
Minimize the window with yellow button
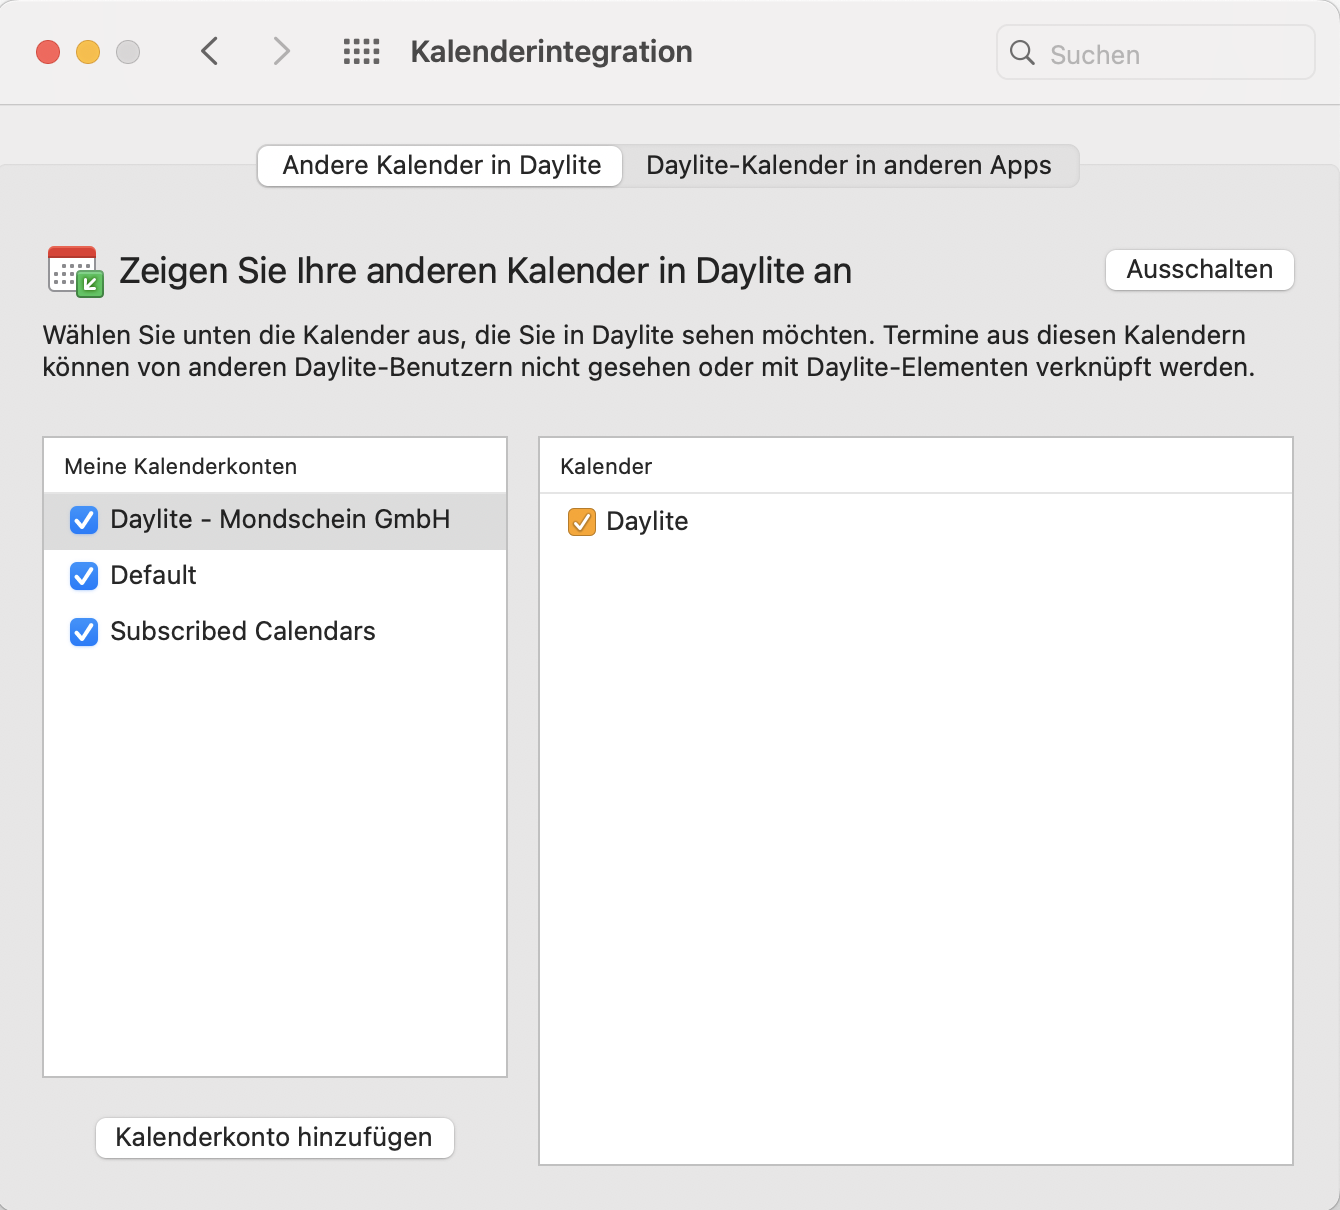[x=88, y=52]
